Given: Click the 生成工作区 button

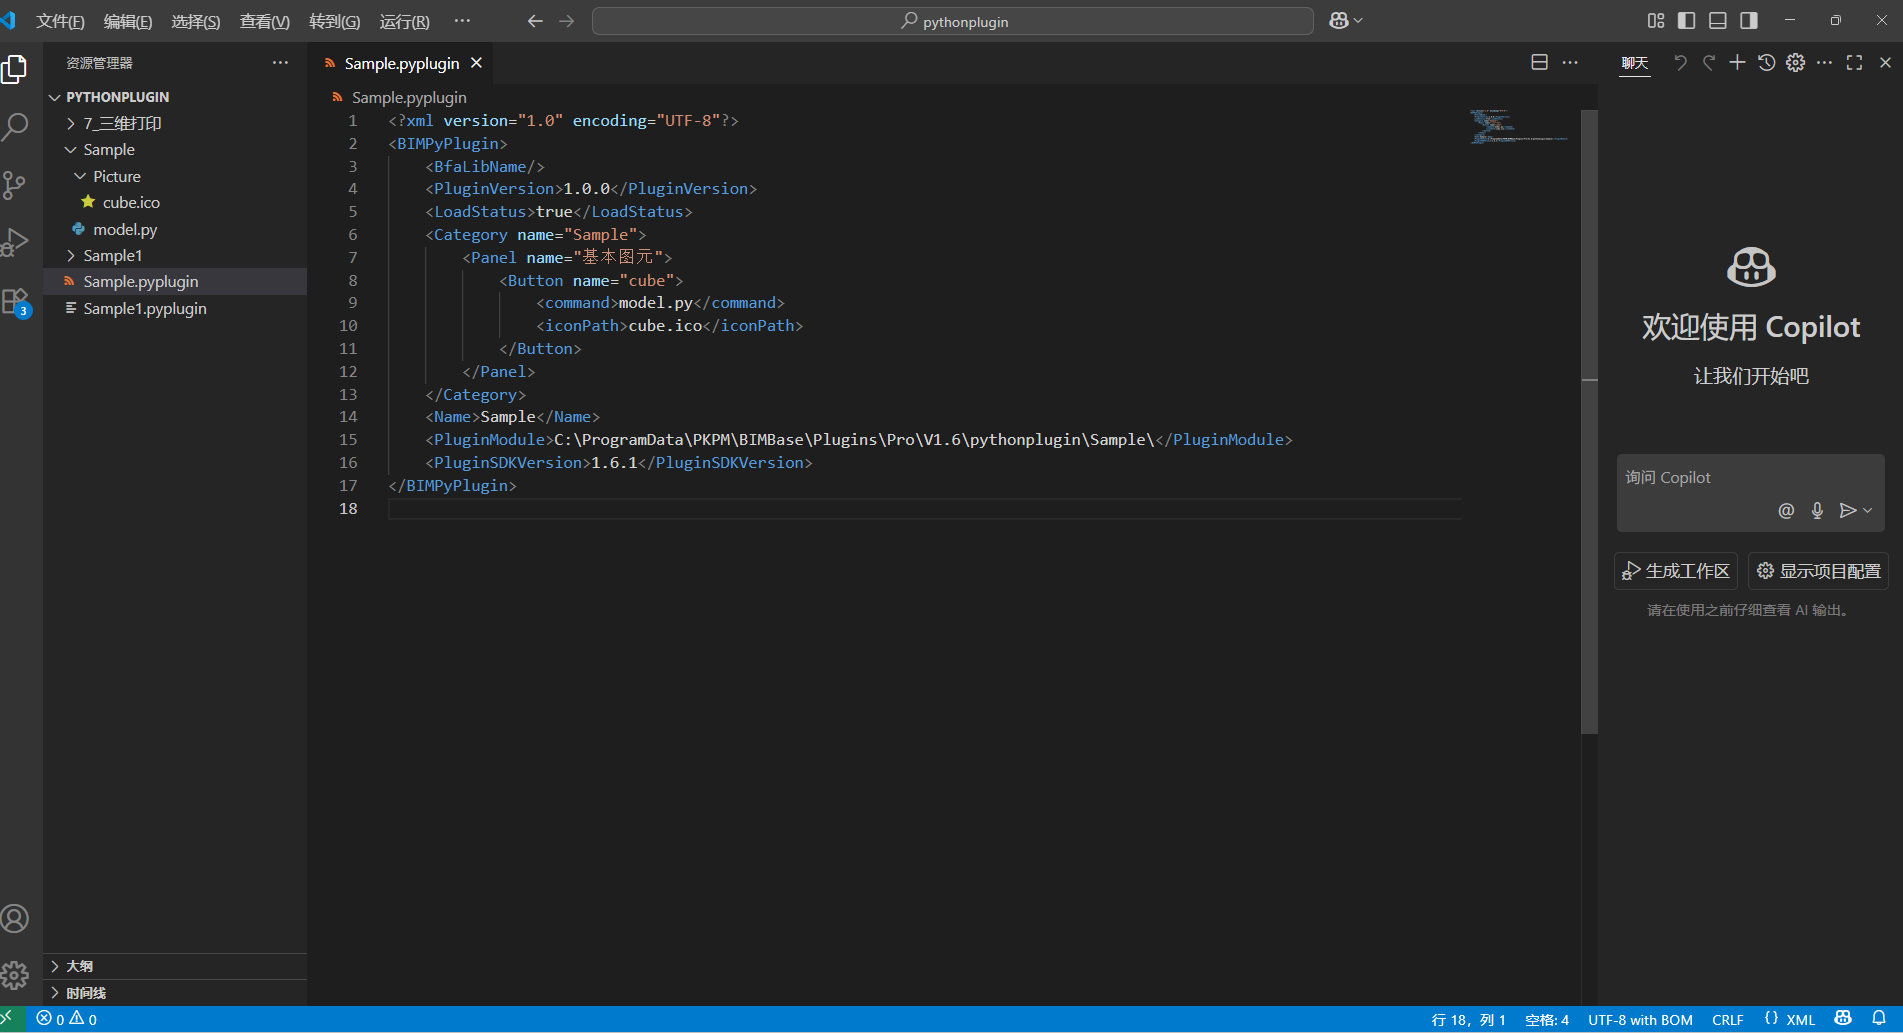Looking at the screenshot, I should 1676,571.
